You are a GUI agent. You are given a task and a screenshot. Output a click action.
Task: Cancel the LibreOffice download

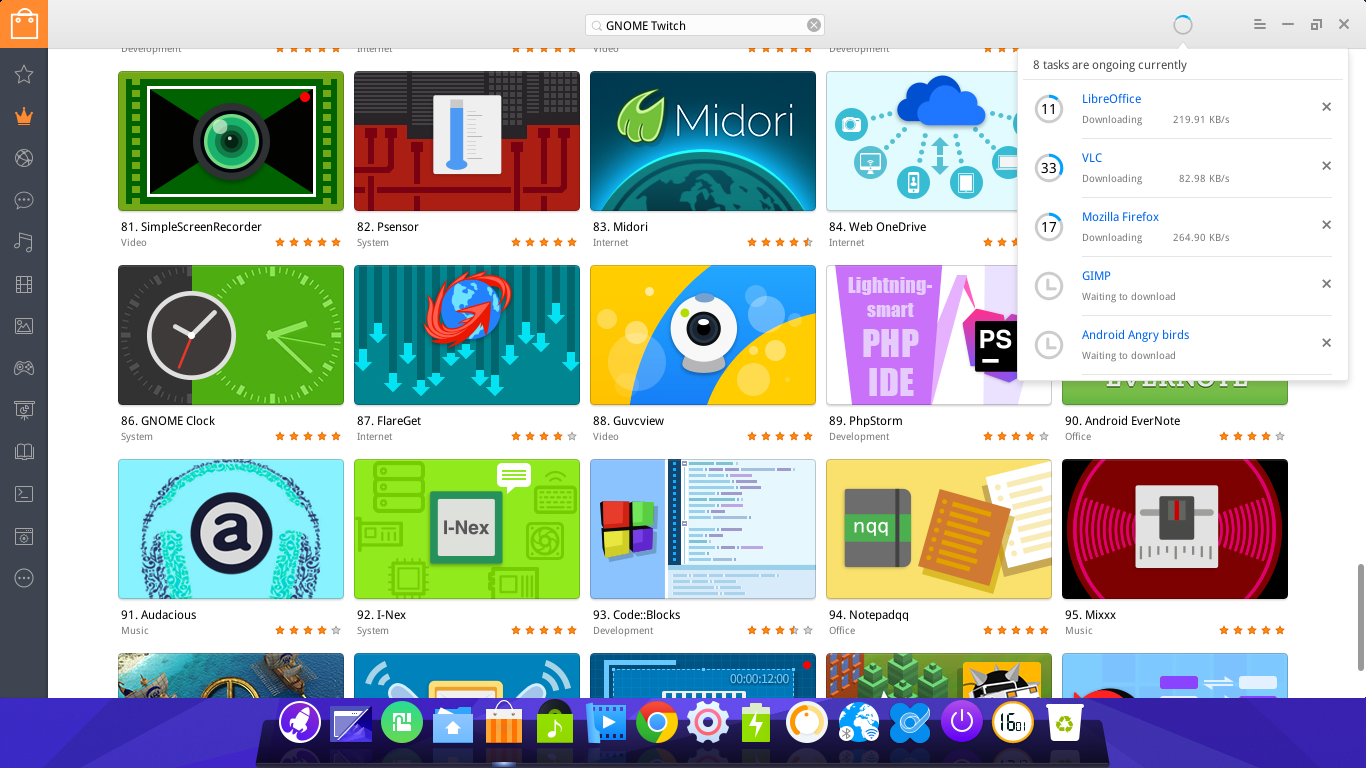(x=1326, y=107)
